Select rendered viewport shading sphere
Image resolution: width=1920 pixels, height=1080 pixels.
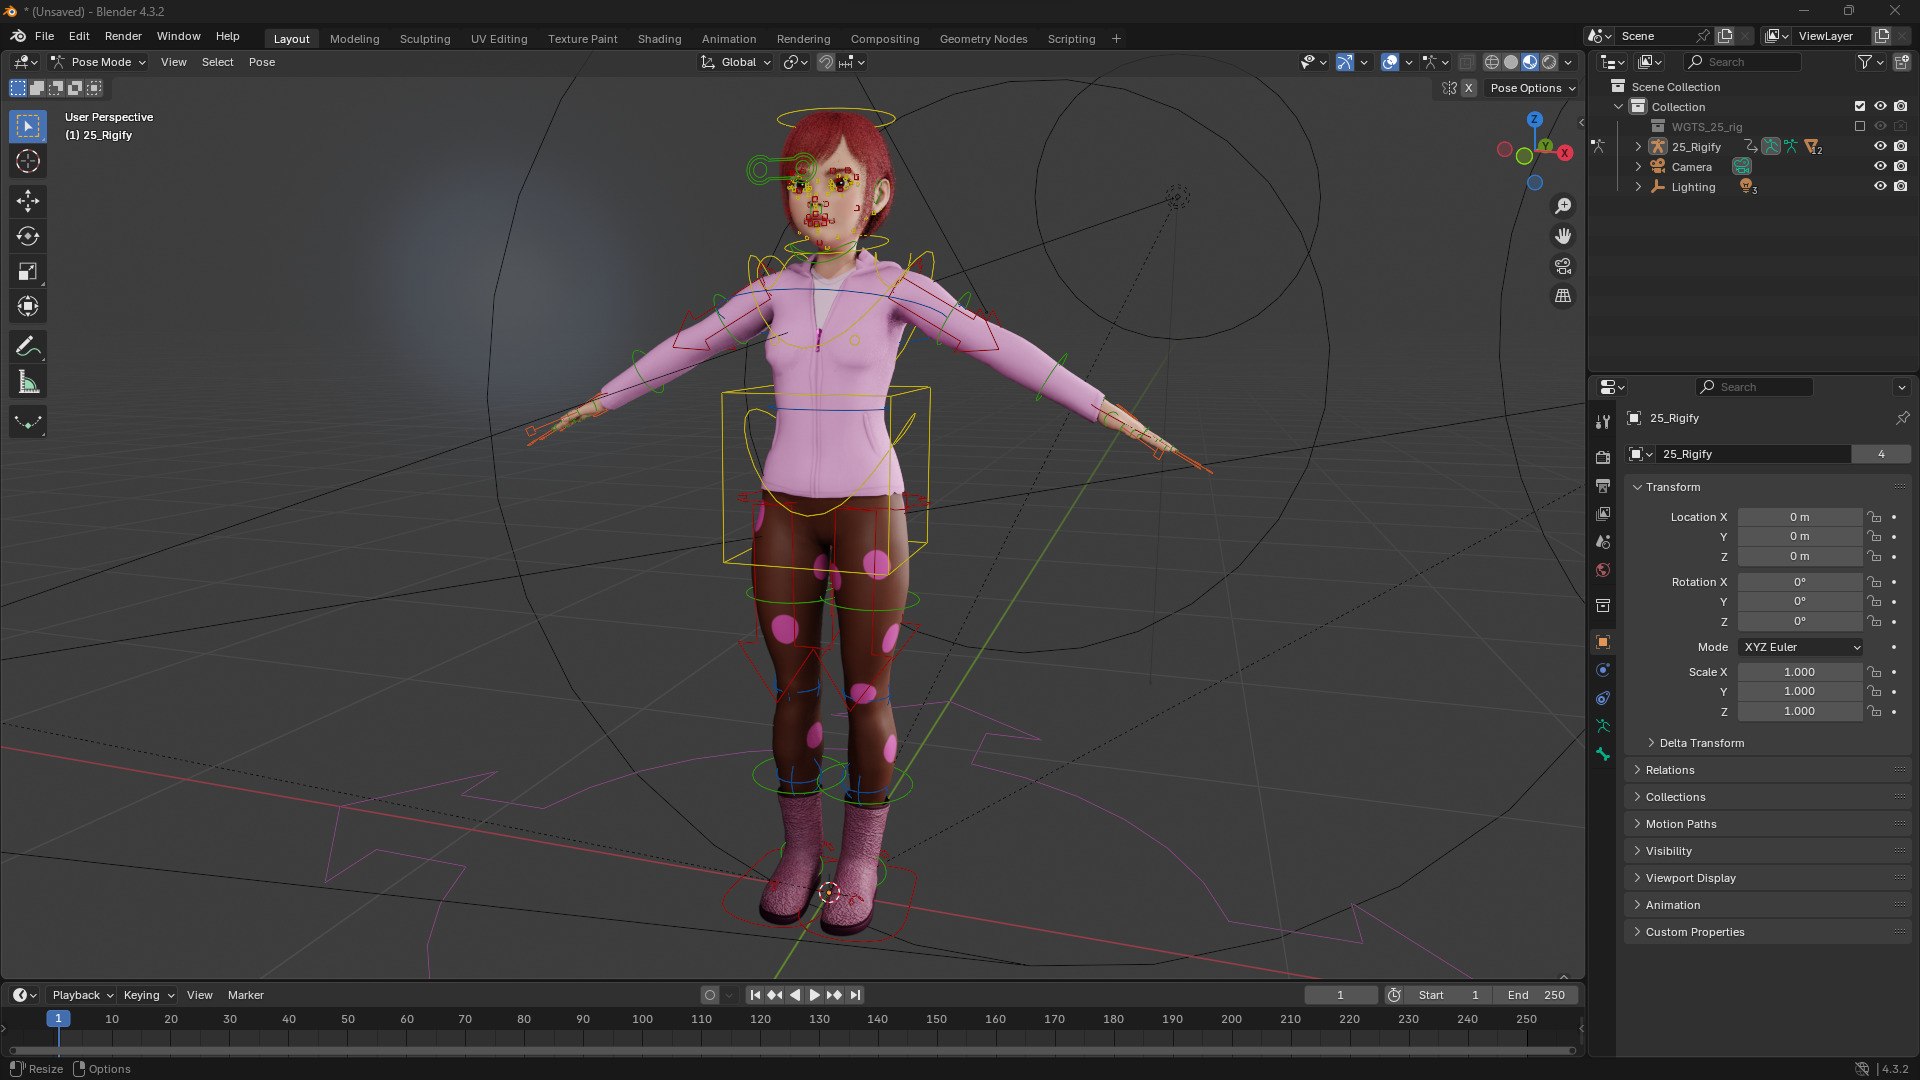click(1549, 62)
